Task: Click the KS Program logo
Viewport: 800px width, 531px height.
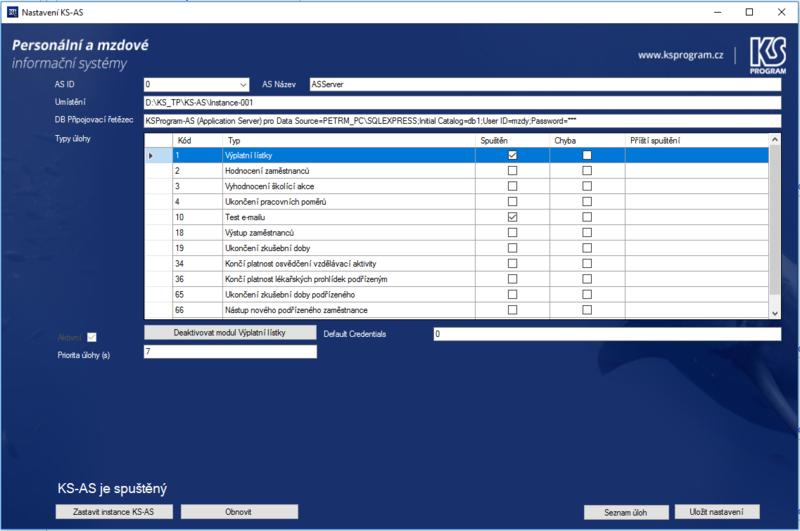Action: coord(768,55)
